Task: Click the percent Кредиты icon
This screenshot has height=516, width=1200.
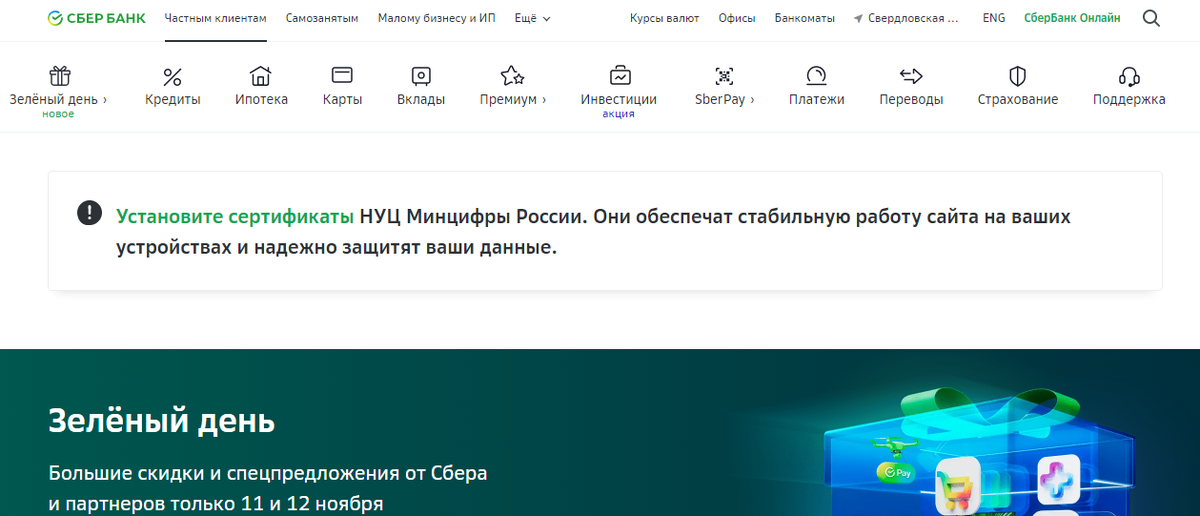Action: pyautogui.click(x=172, y=76)
